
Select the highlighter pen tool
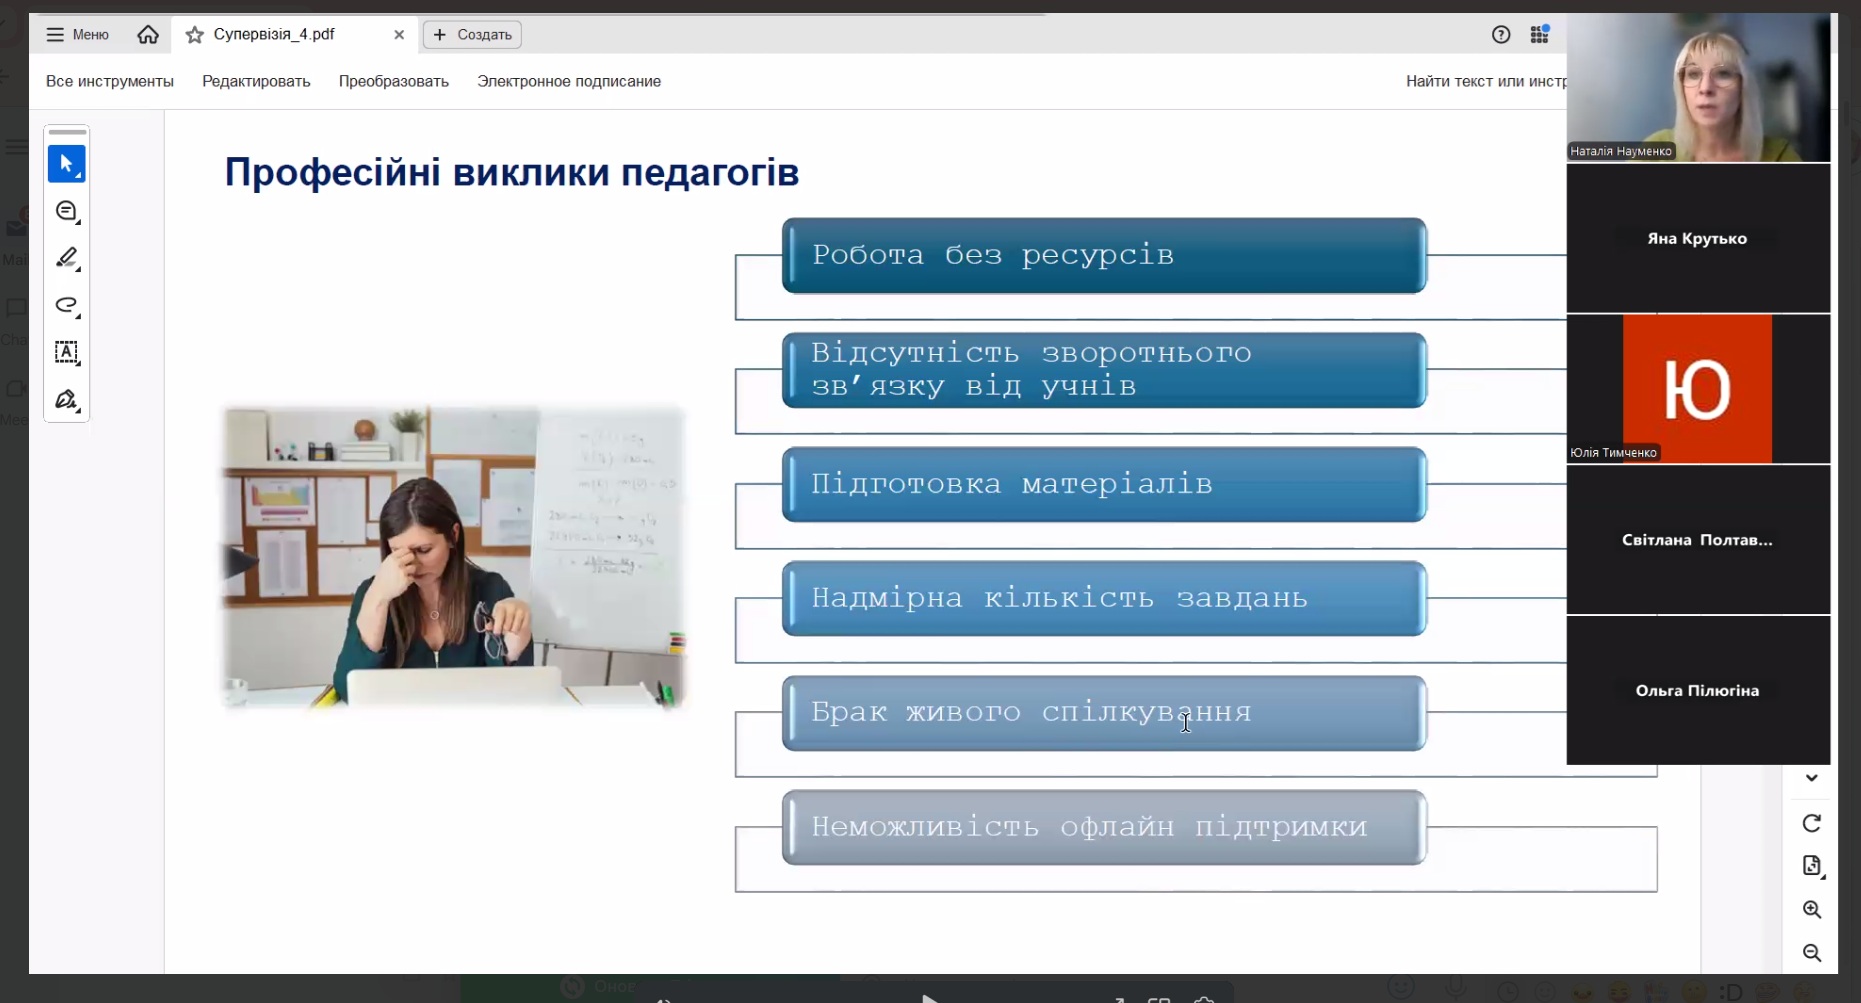[x=66, y=259]
